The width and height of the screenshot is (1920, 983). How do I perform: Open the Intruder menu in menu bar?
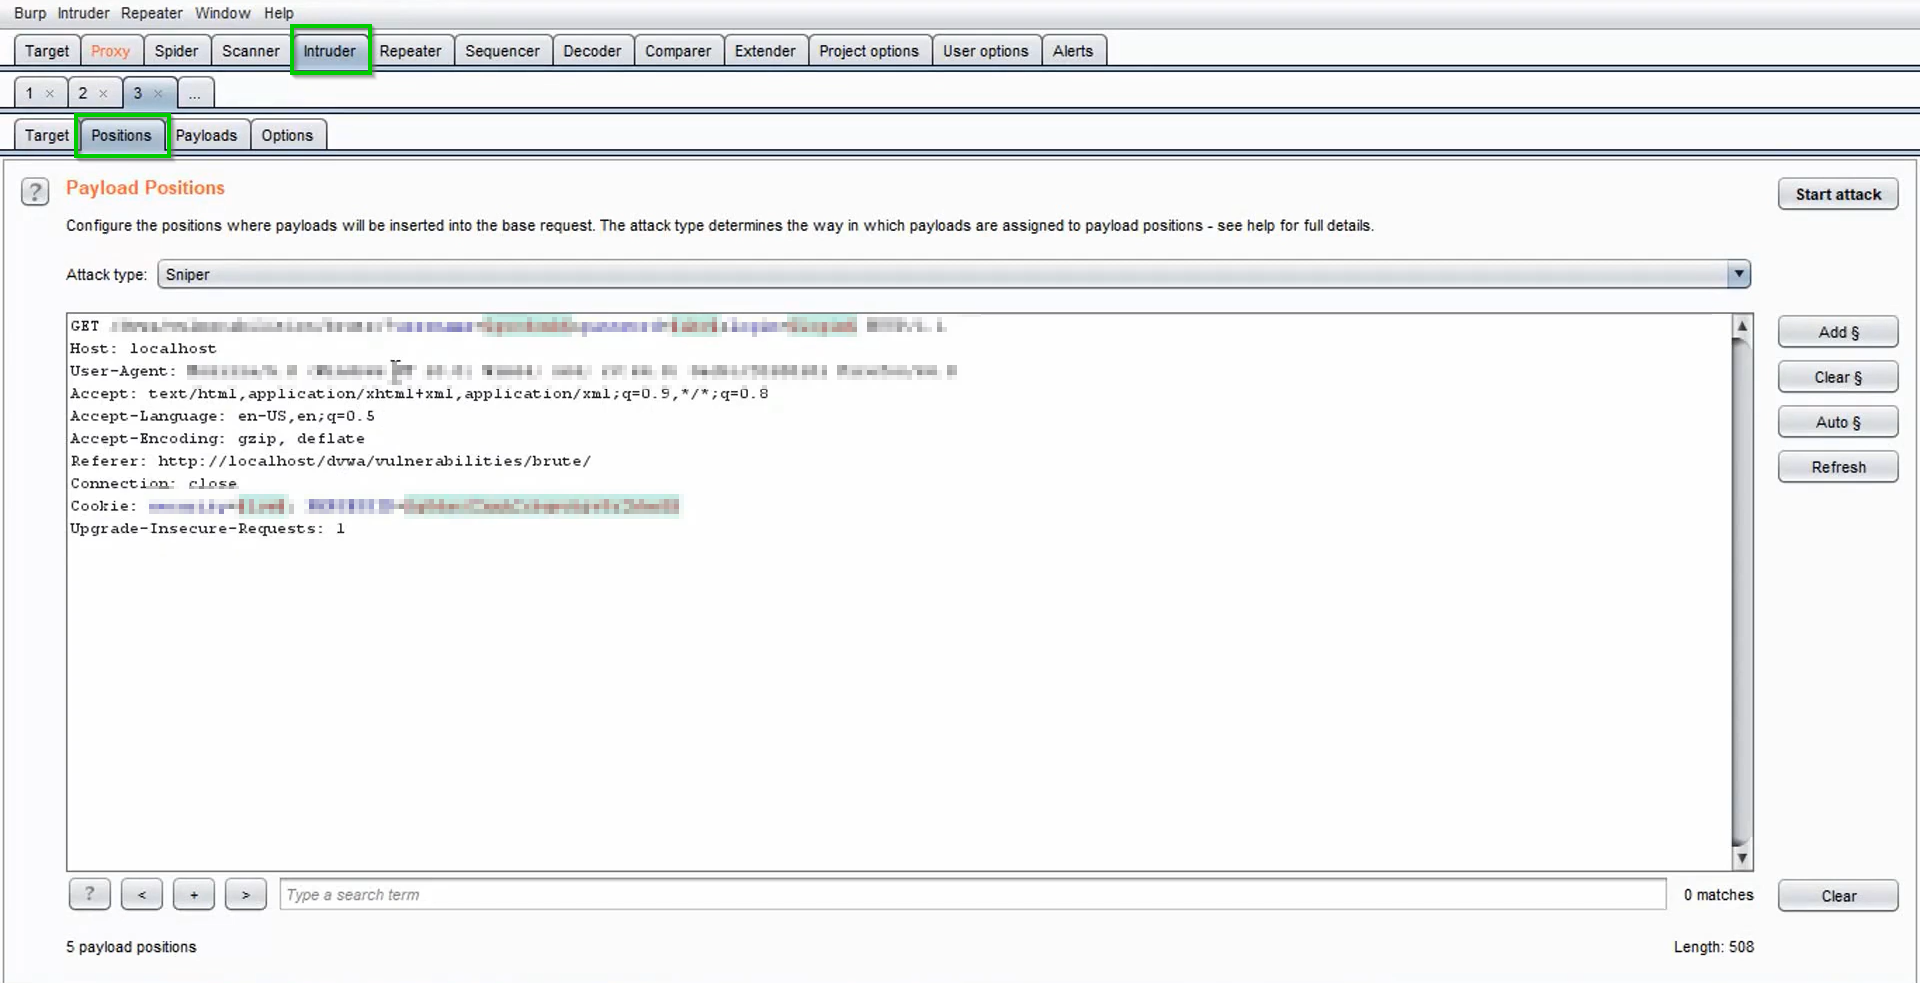point(82,13)
